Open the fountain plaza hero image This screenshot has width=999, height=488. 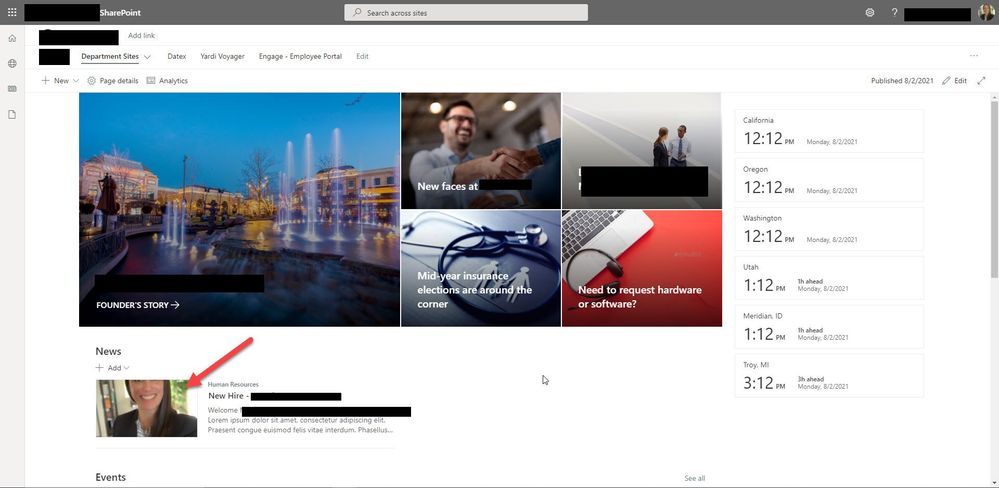coord(240,210)
